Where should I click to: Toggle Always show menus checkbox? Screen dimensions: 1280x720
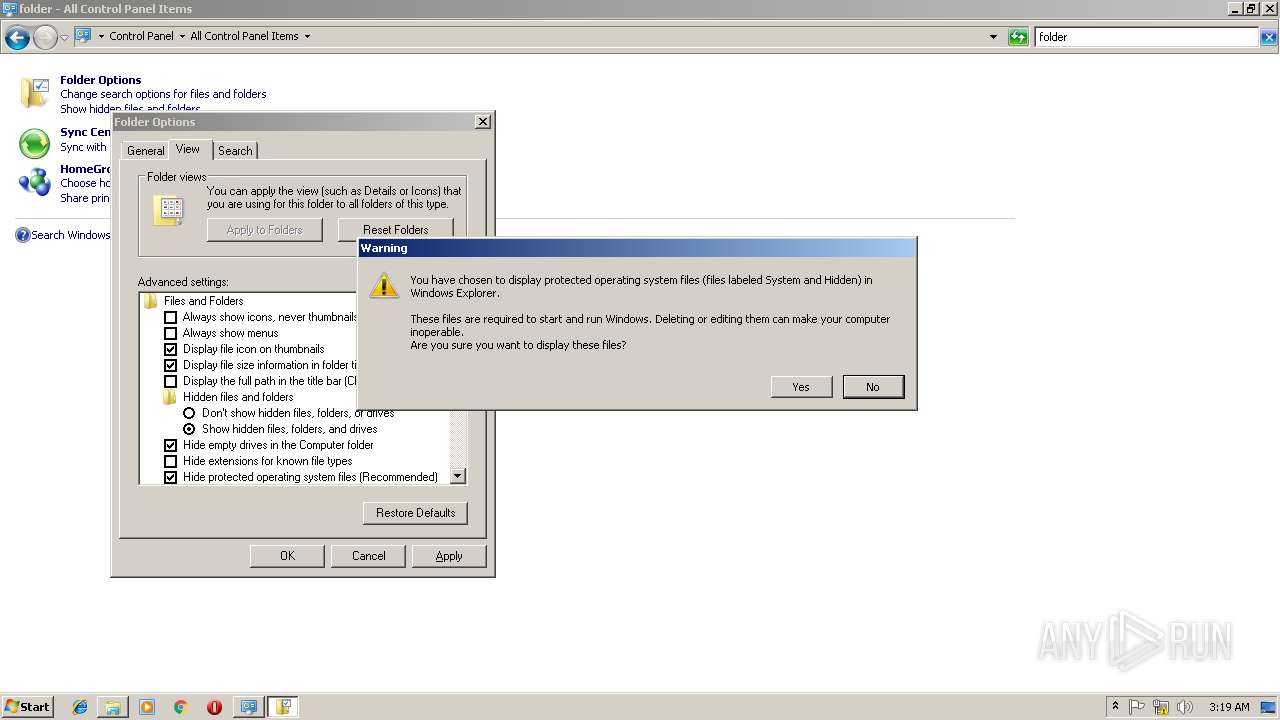tap(170, 333)
